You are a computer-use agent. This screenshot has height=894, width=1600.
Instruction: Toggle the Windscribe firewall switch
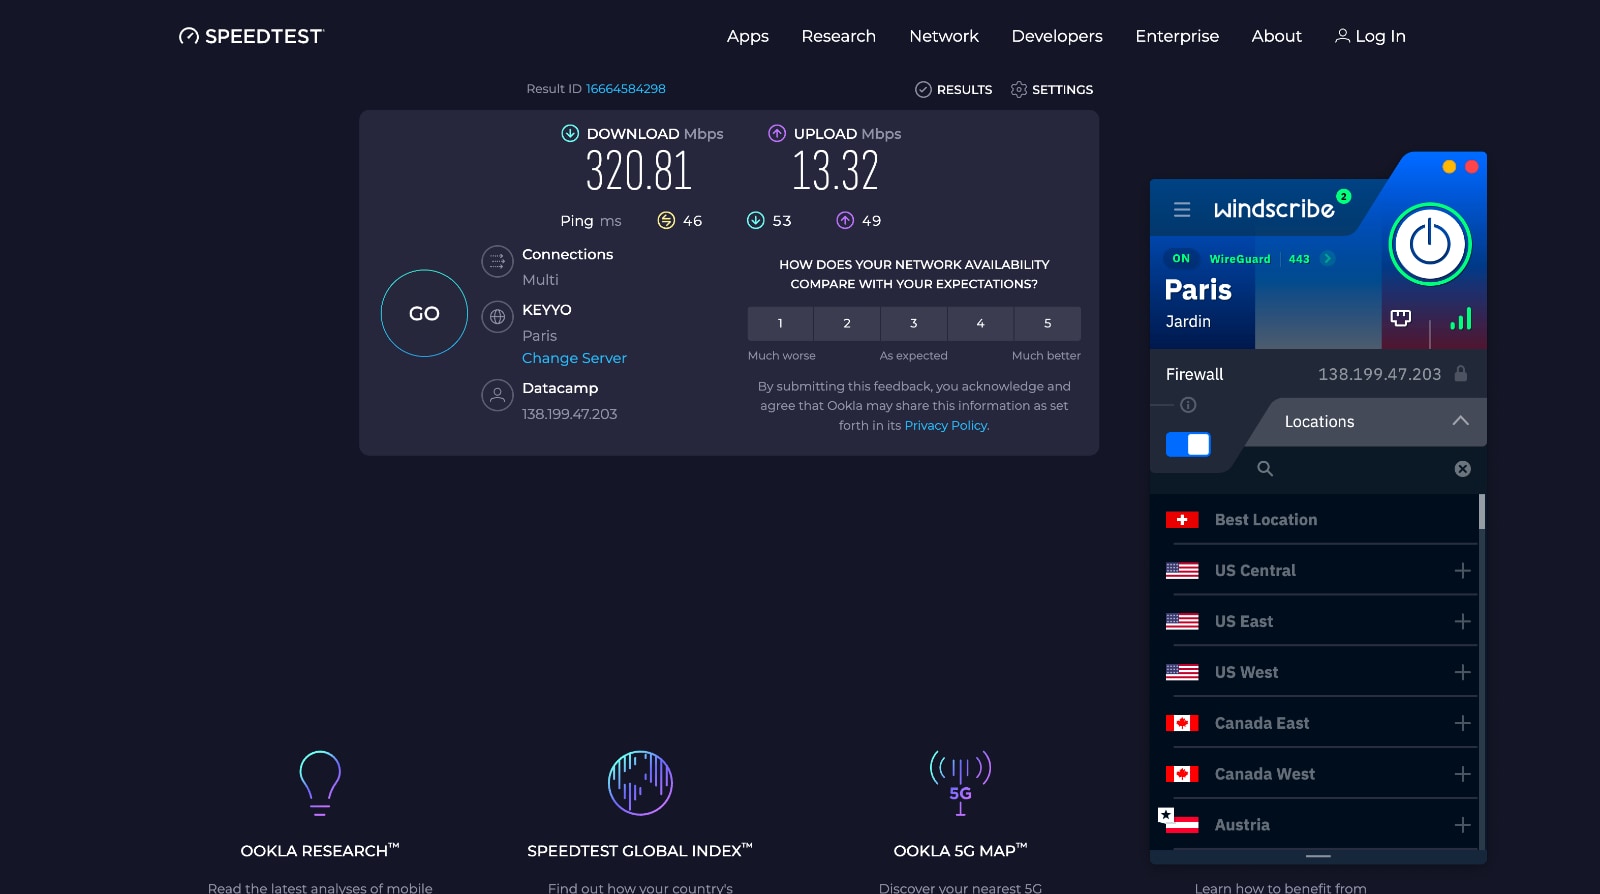(1188, 444)
